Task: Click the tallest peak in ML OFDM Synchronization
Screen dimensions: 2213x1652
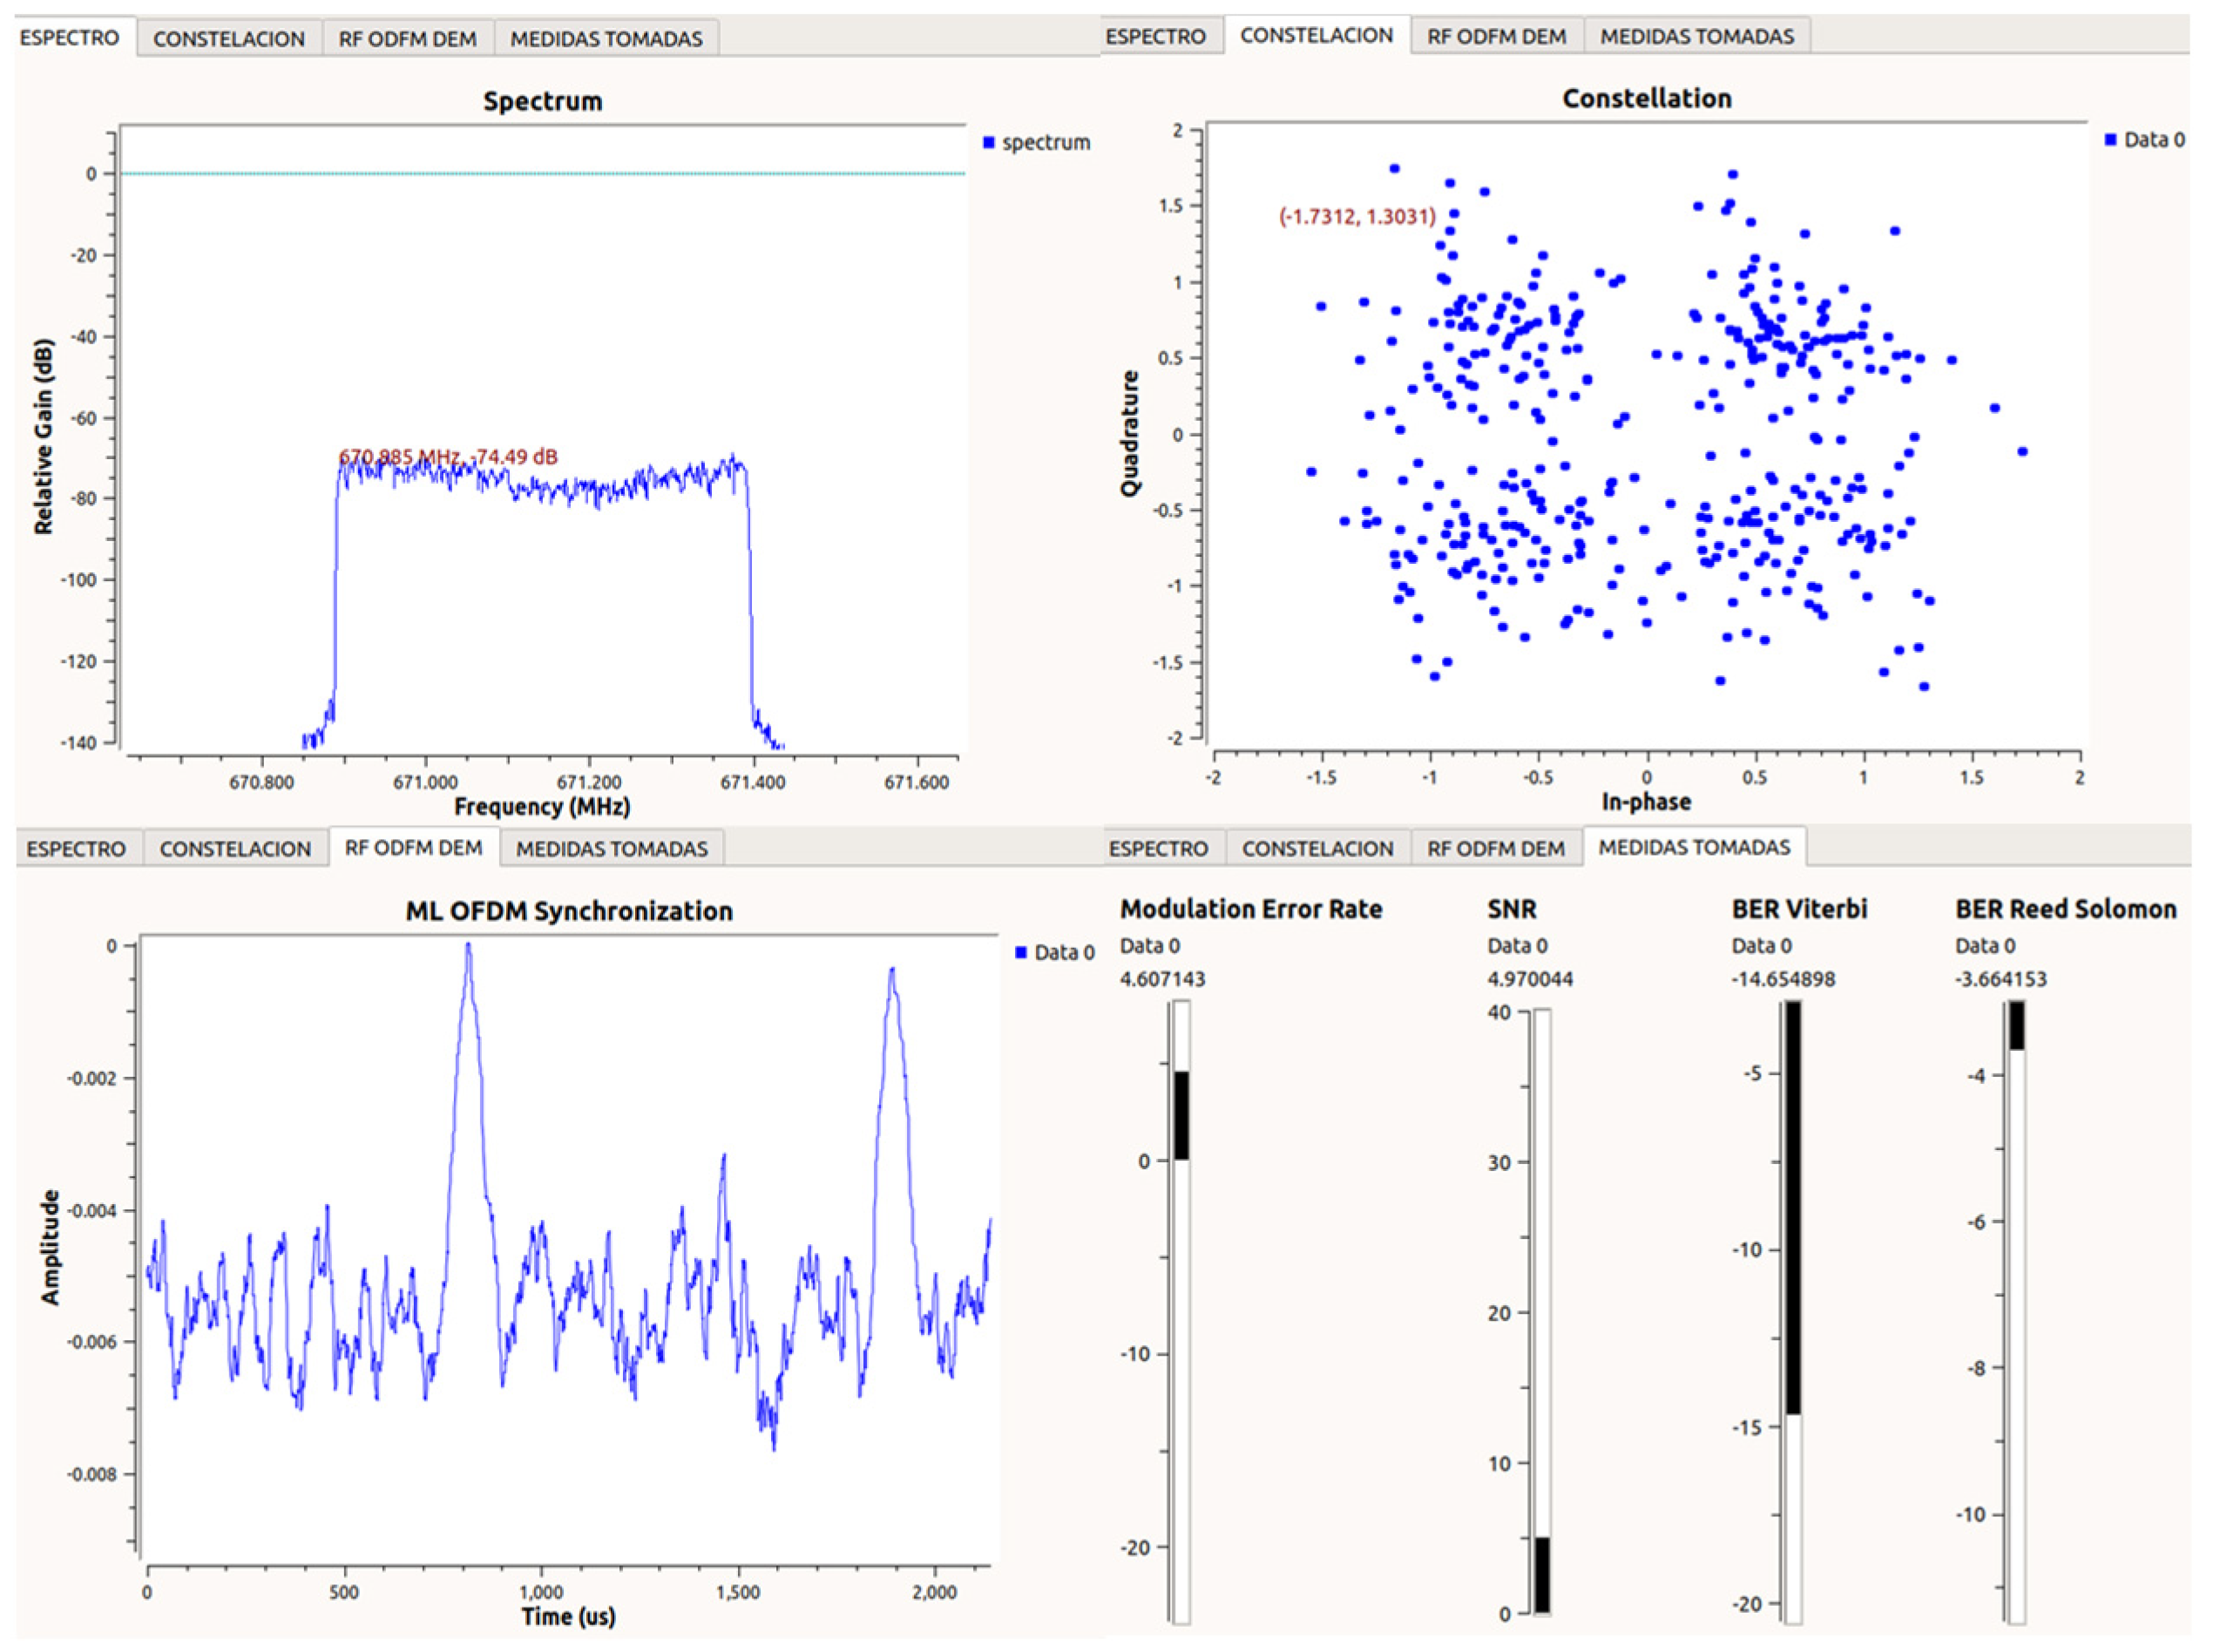Action: tap(467, 948)
